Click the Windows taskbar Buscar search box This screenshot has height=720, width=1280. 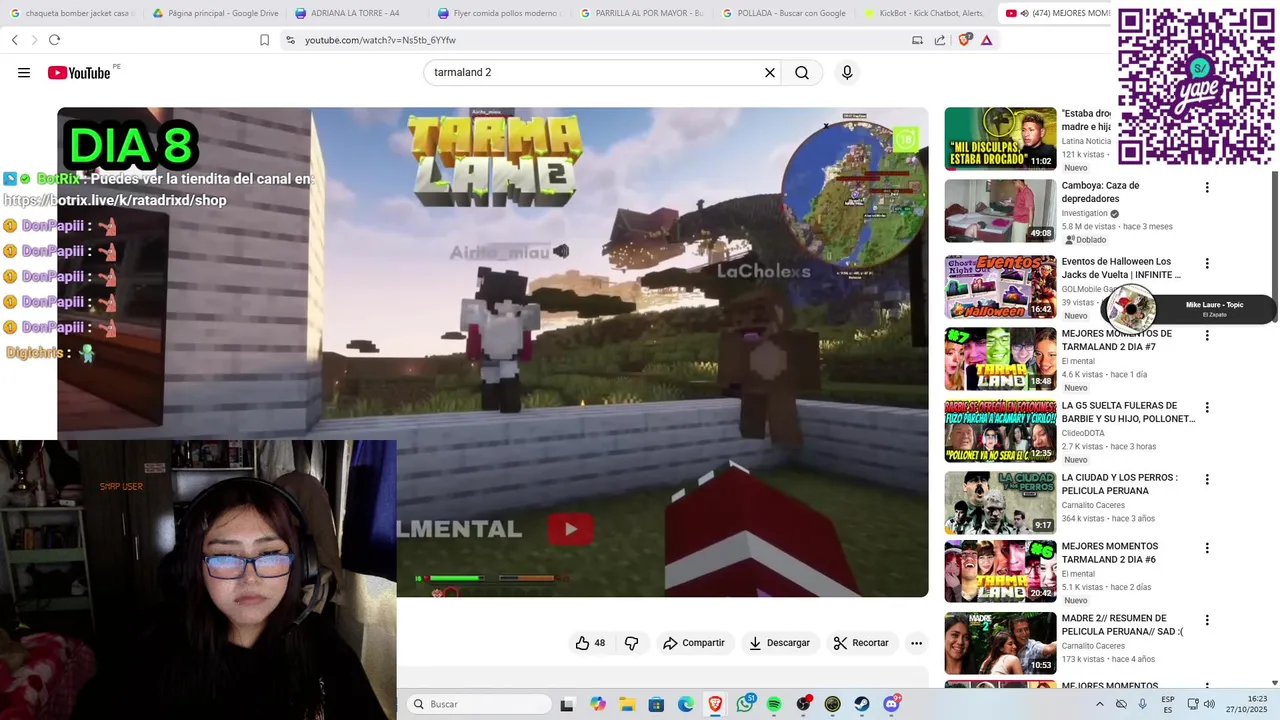coord(480,704)
